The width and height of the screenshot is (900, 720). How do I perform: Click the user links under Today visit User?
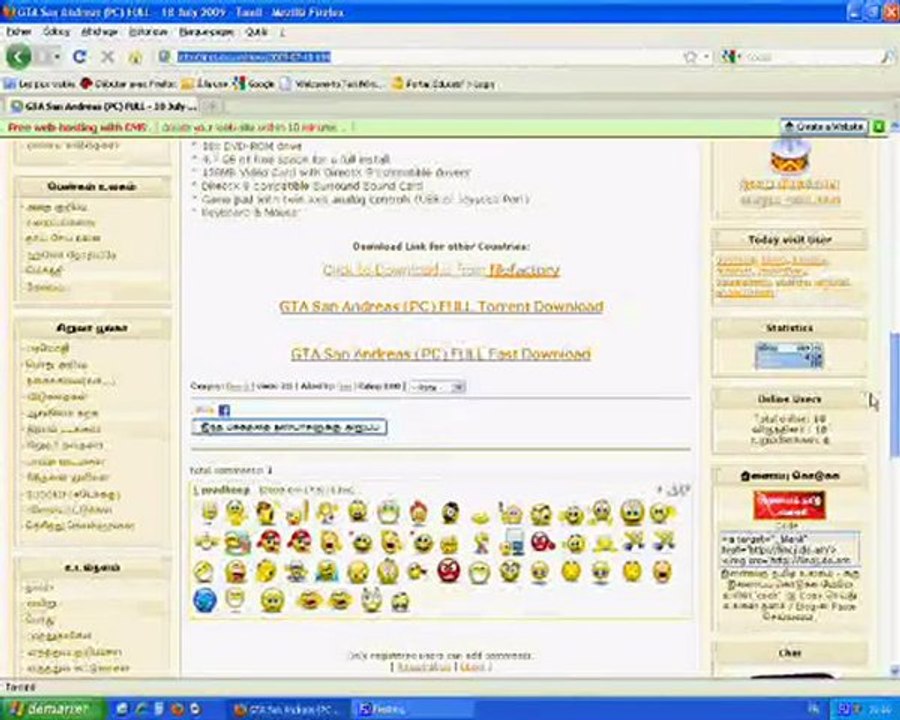pyautogui.click(x=783, y=276)
